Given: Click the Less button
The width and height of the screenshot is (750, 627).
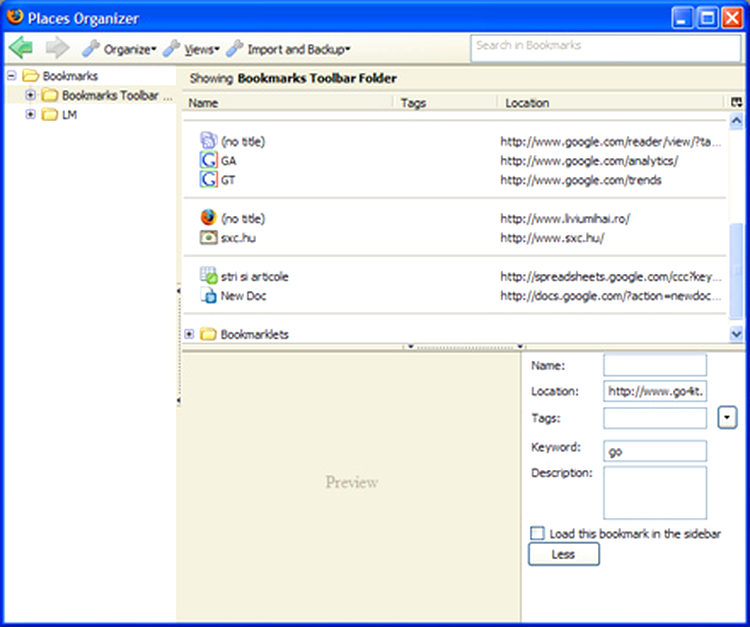Looking at the screenshot, I should (x=563, y=554).
